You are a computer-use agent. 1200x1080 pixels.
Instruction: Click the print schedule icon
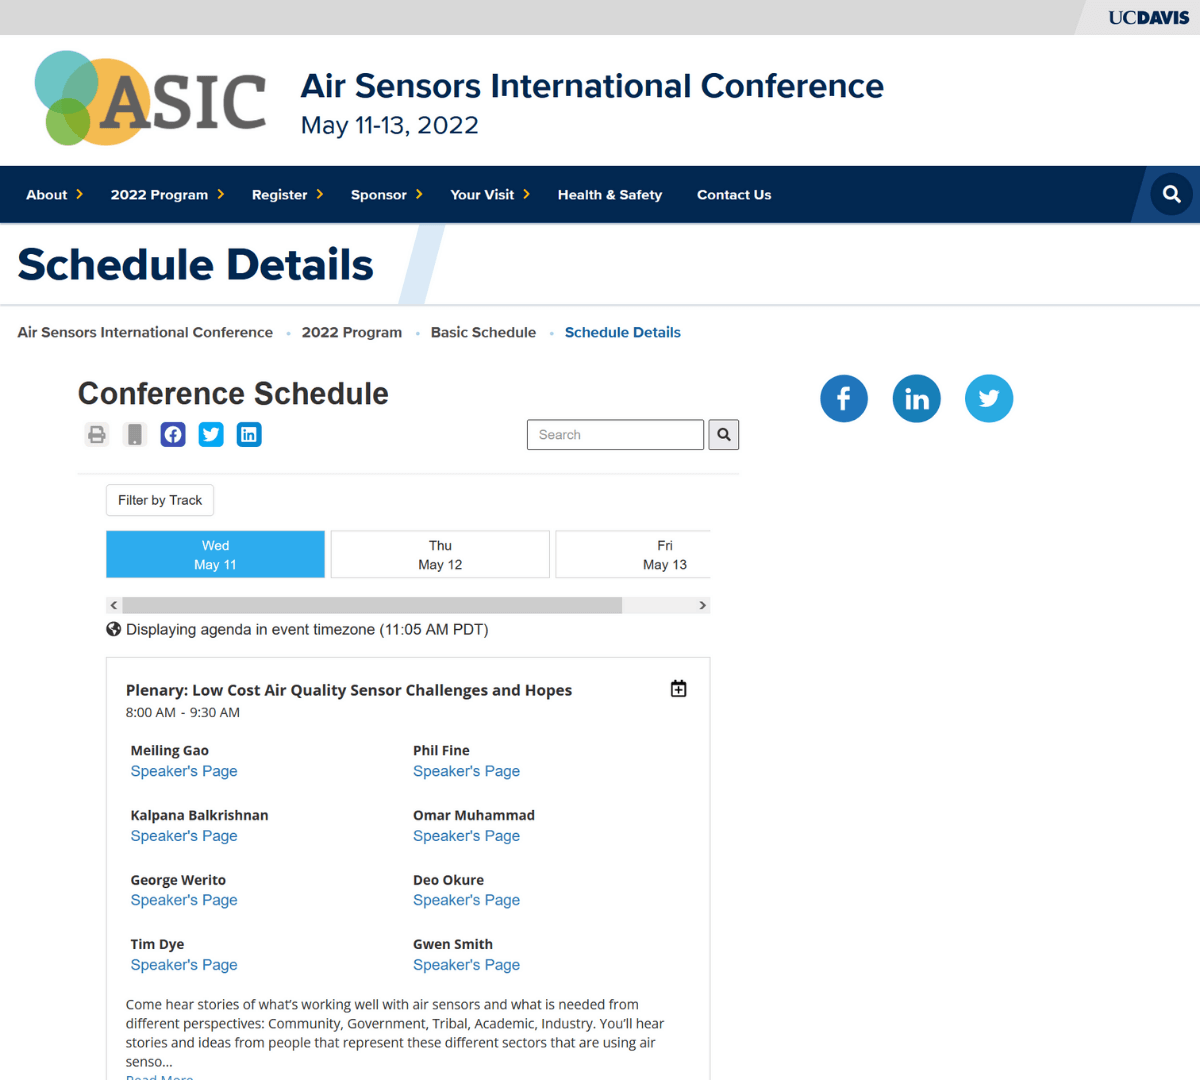(x=97, y=434)
